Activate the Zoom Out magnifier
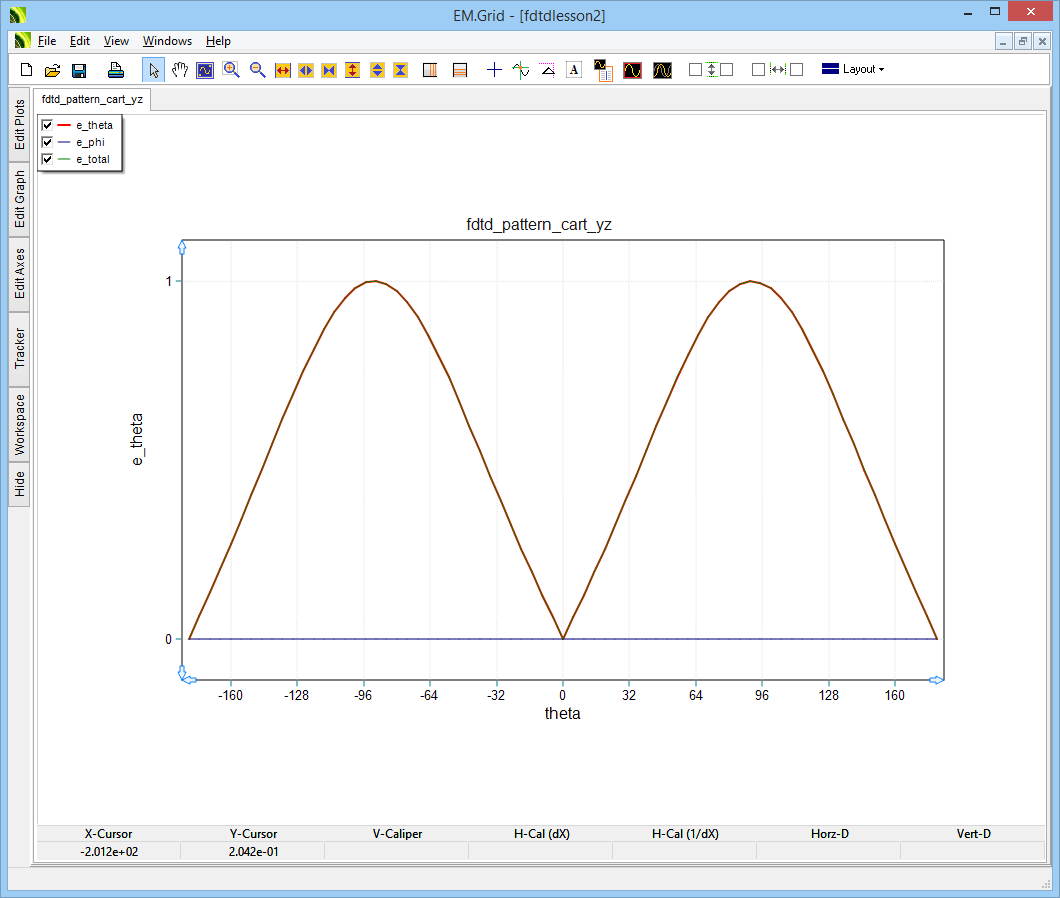Viewport: 1060px width, 898px height. pyautogui.click(x=257, y=70)
